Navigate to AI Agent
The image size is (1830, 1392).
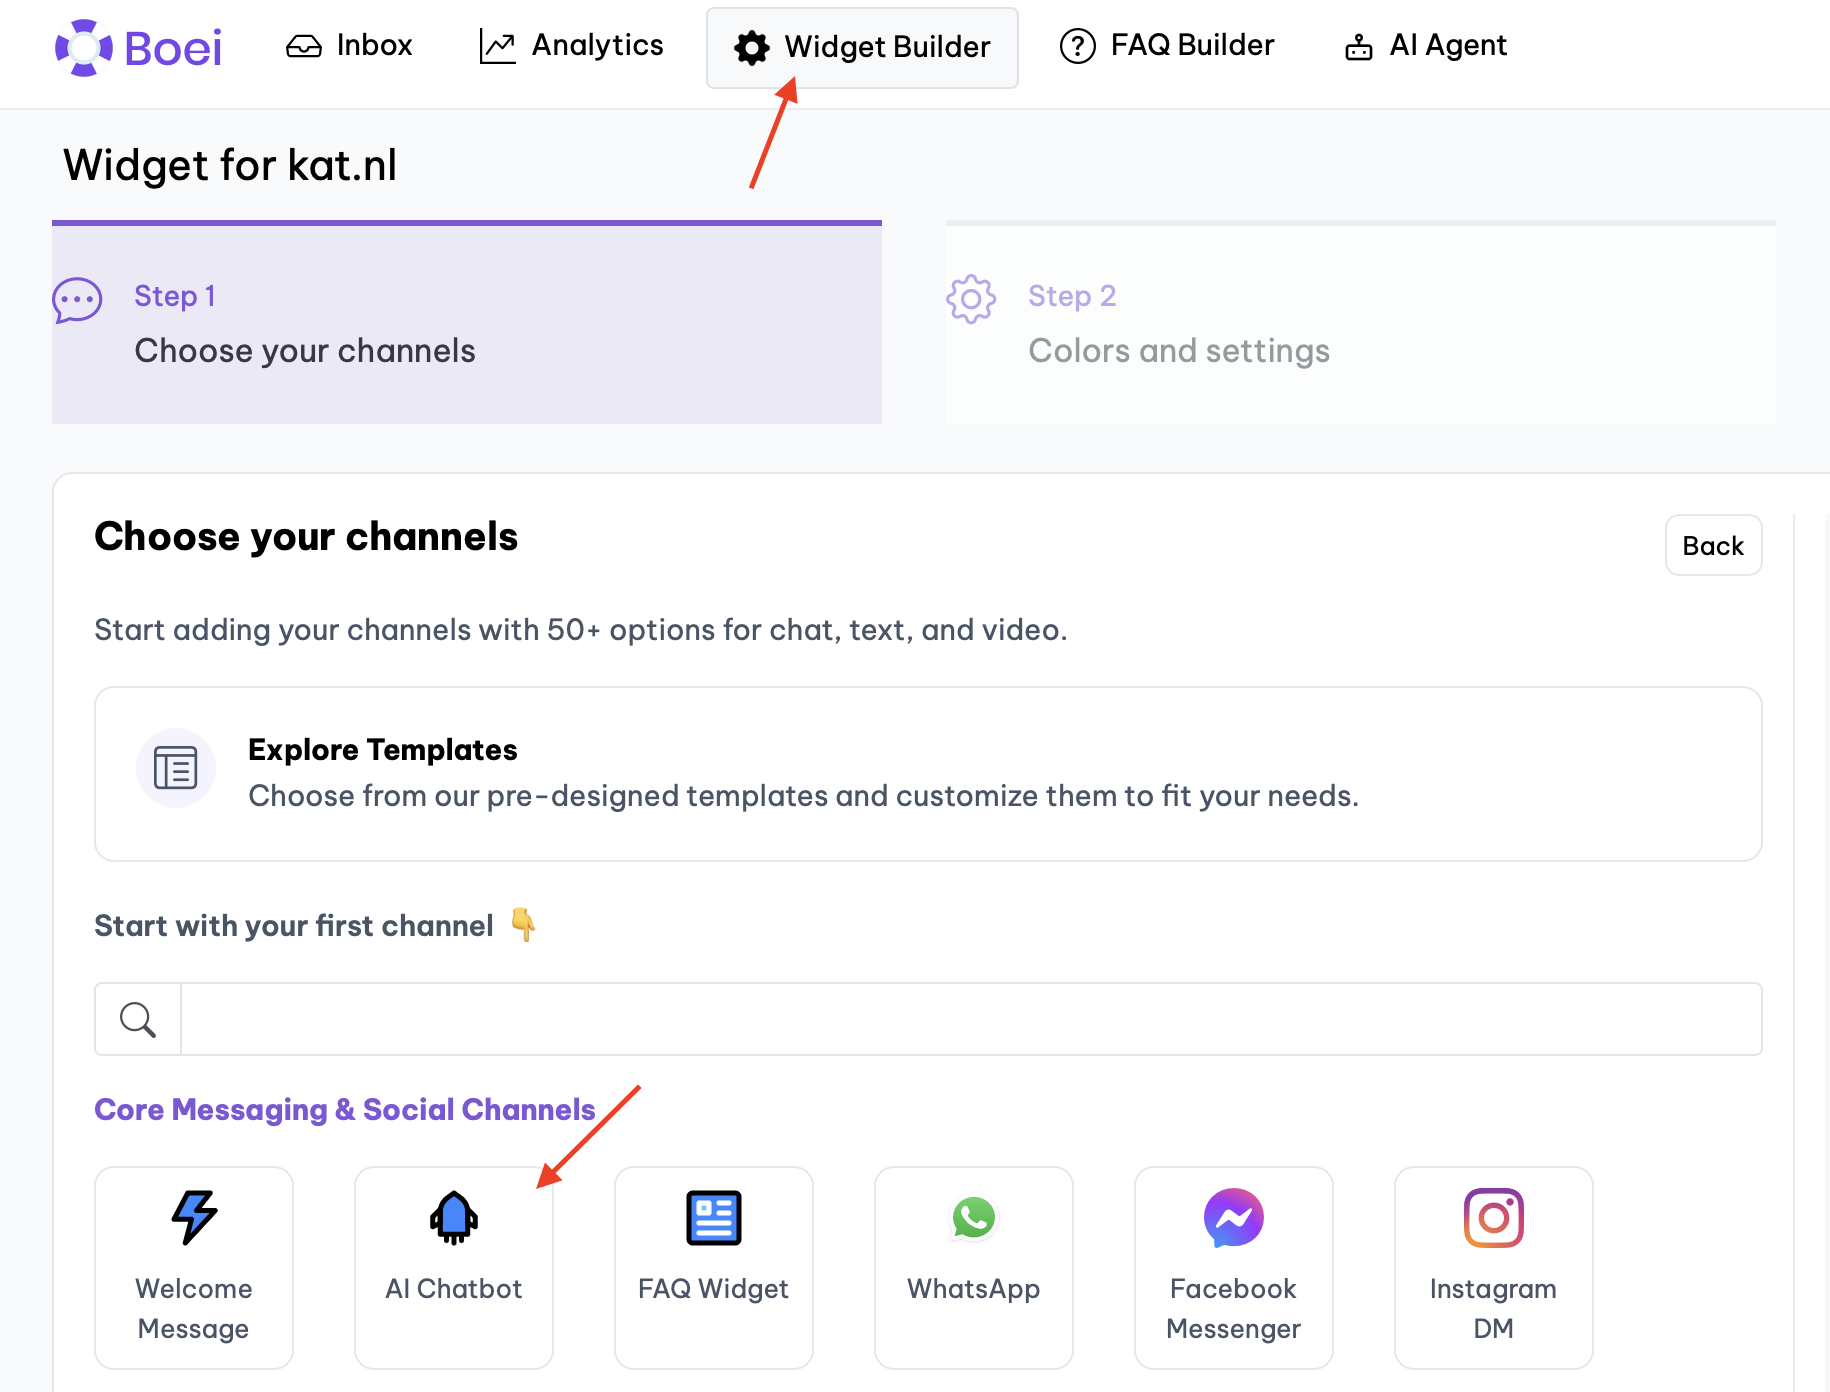pyautogui.click(x=1425, y=46)
